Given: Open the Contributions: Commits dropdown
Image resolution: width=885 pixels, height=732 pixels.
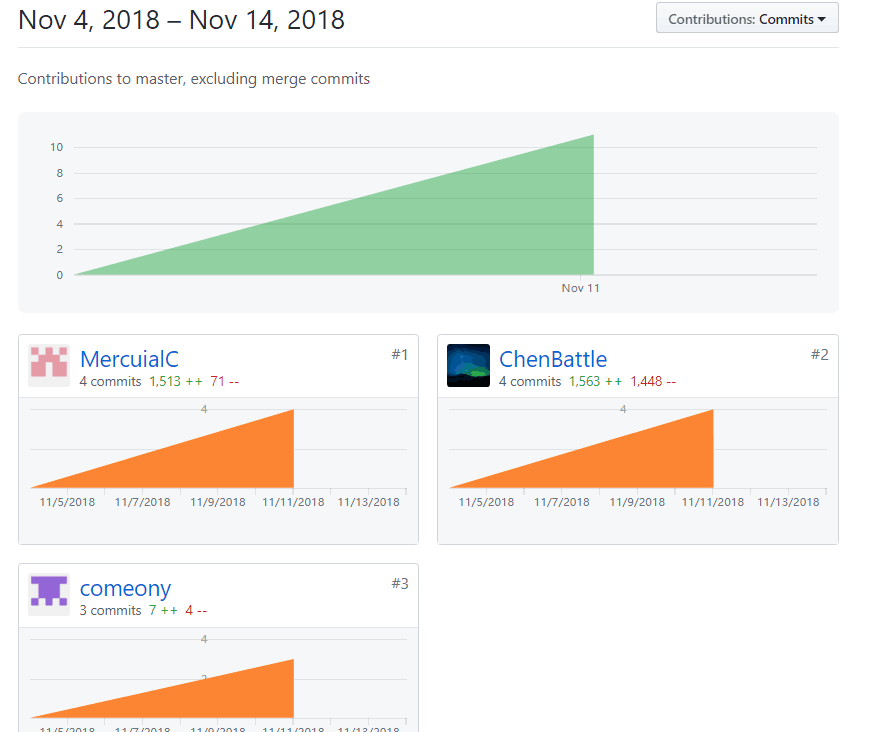Looking at the screenshot, I should [x=747, y=19].
